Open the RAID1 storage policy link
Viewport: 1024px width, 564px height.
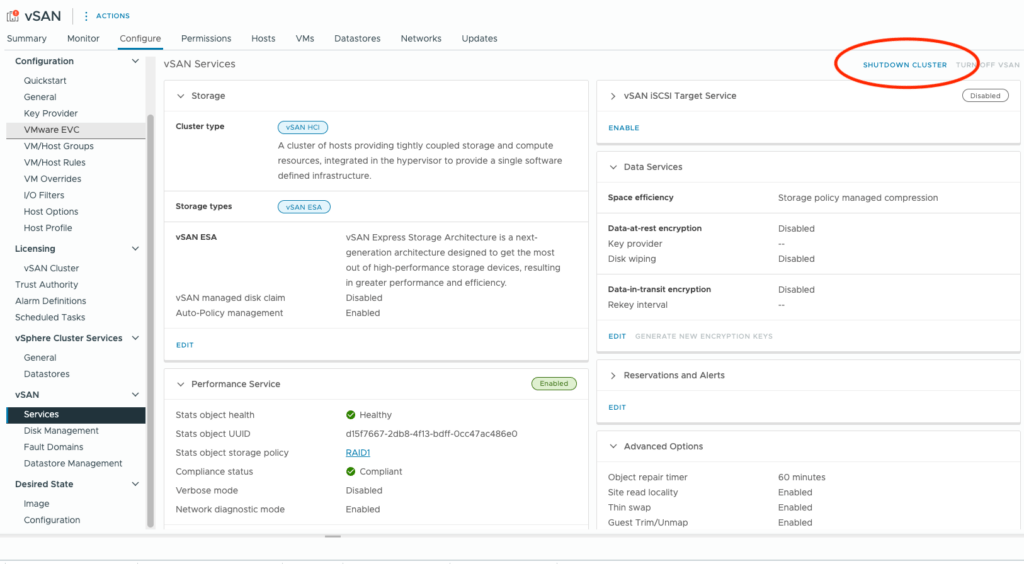[358, 453]
